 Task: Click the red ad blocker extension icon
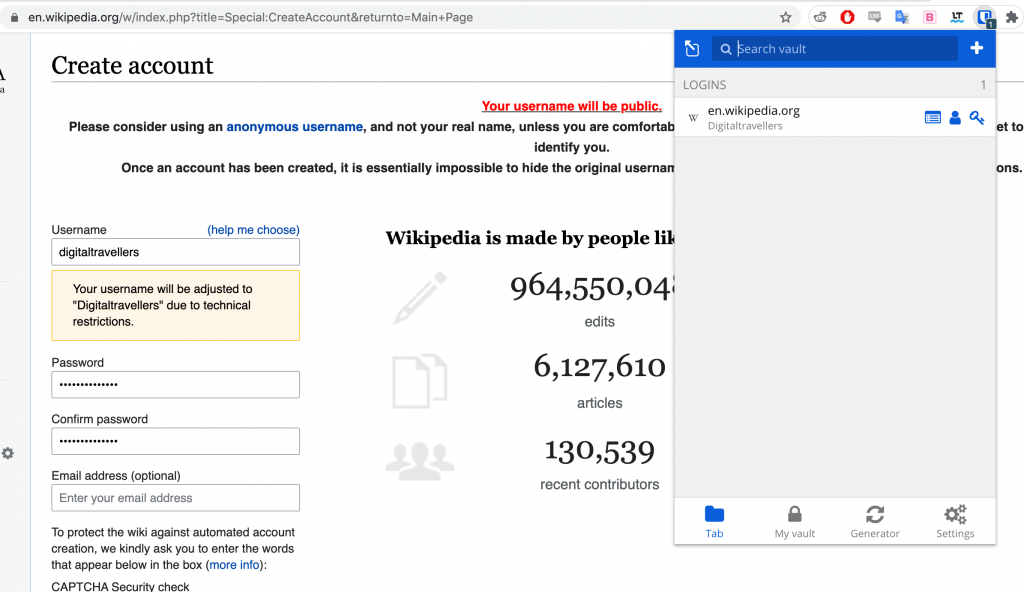coord(847,17)
